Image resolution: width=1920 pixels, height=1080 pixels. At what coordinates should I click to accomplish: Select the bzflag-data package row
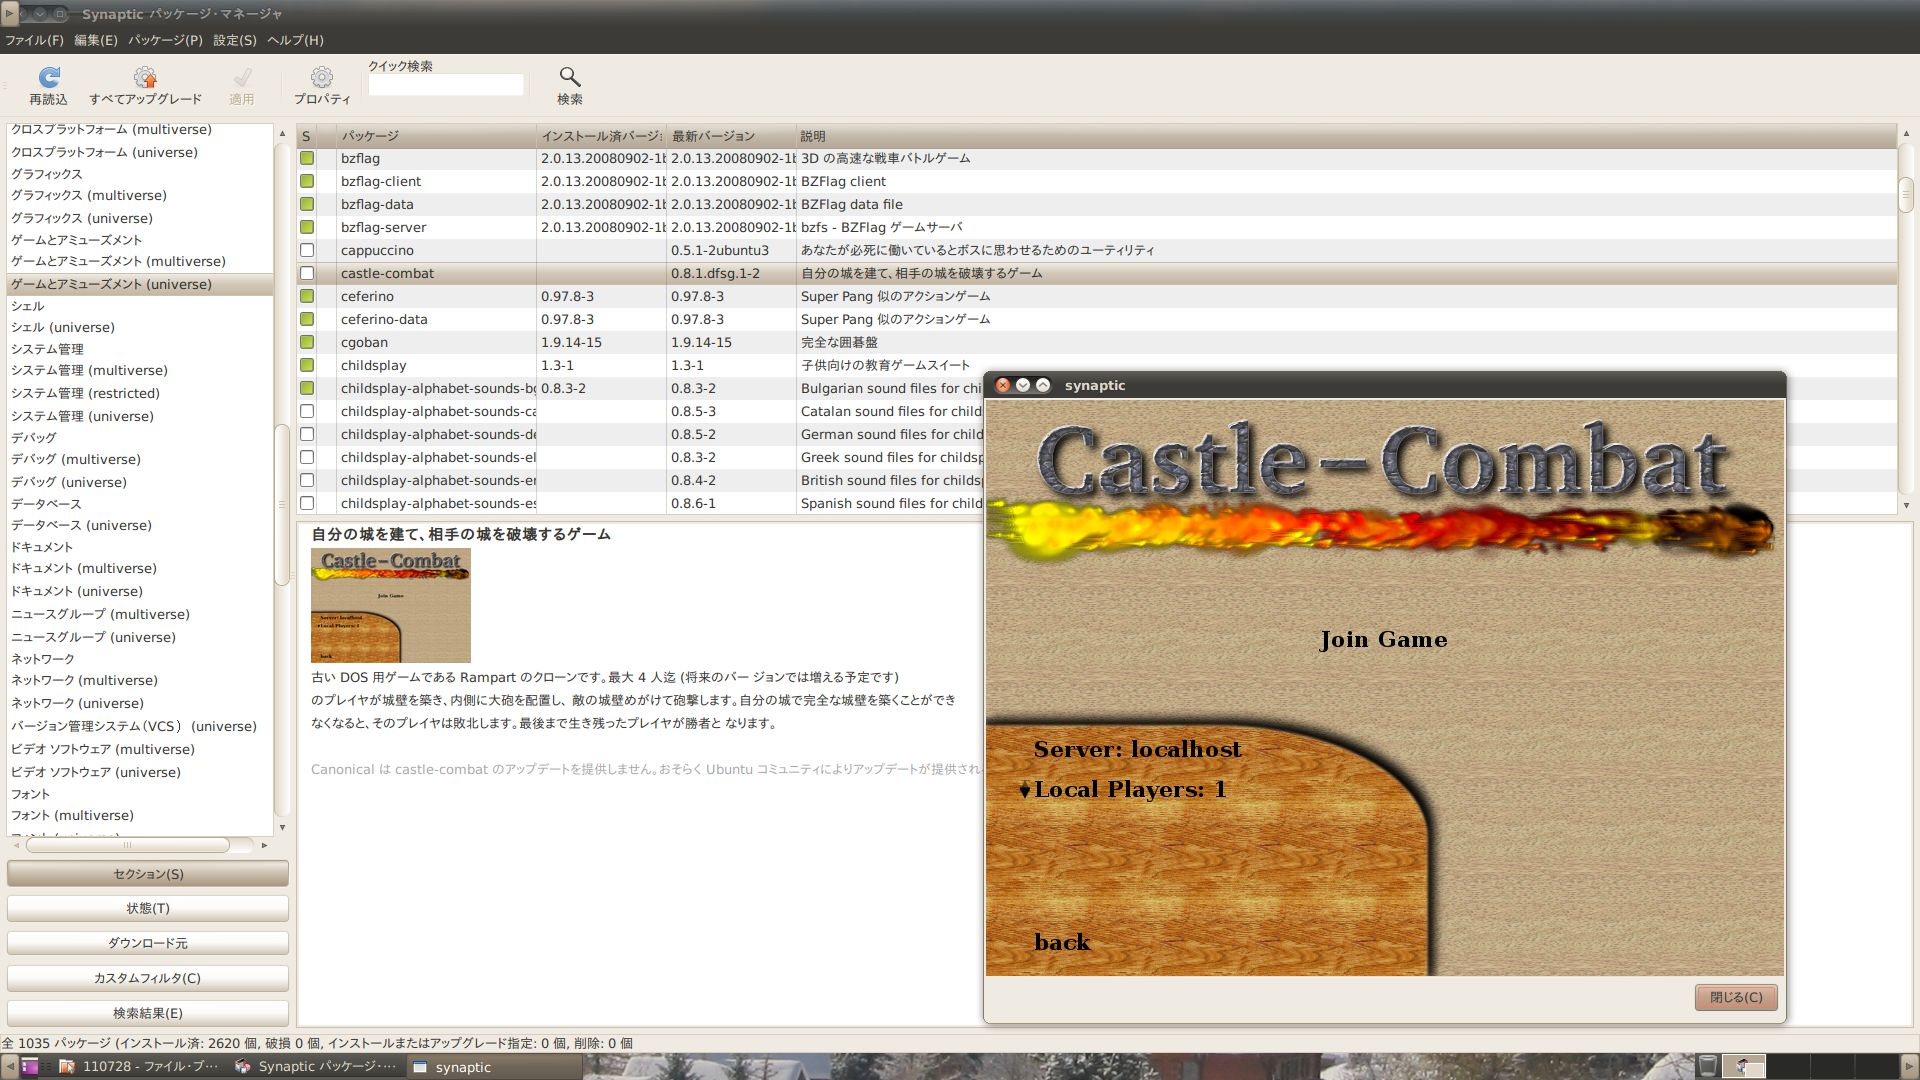point(1096,204)
